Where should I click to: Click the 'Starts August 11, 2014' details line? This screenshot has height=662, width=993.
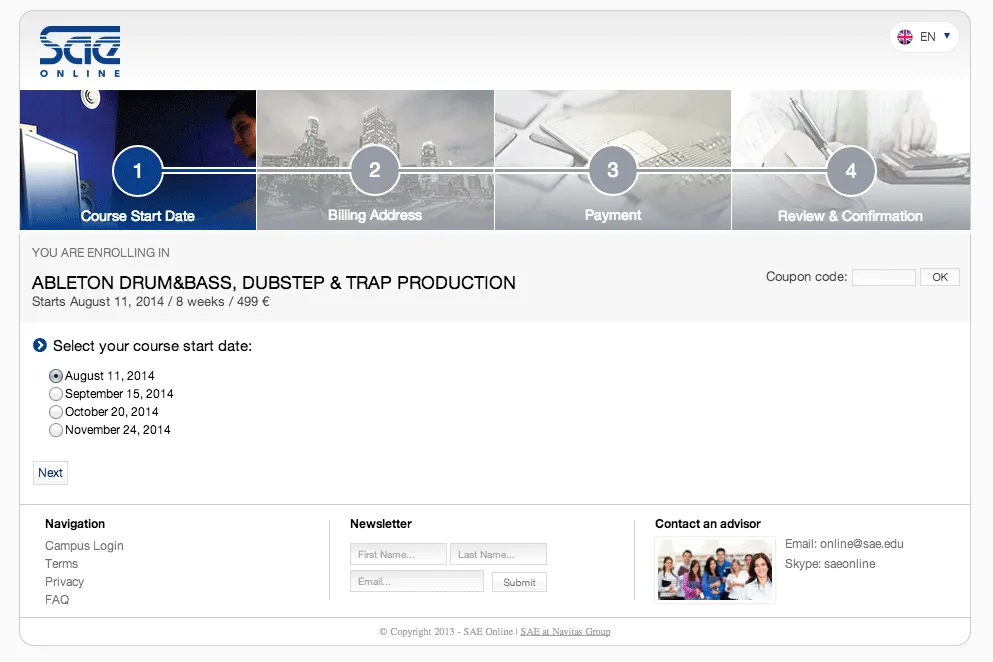pyautogui.click(x=151, y=302)
